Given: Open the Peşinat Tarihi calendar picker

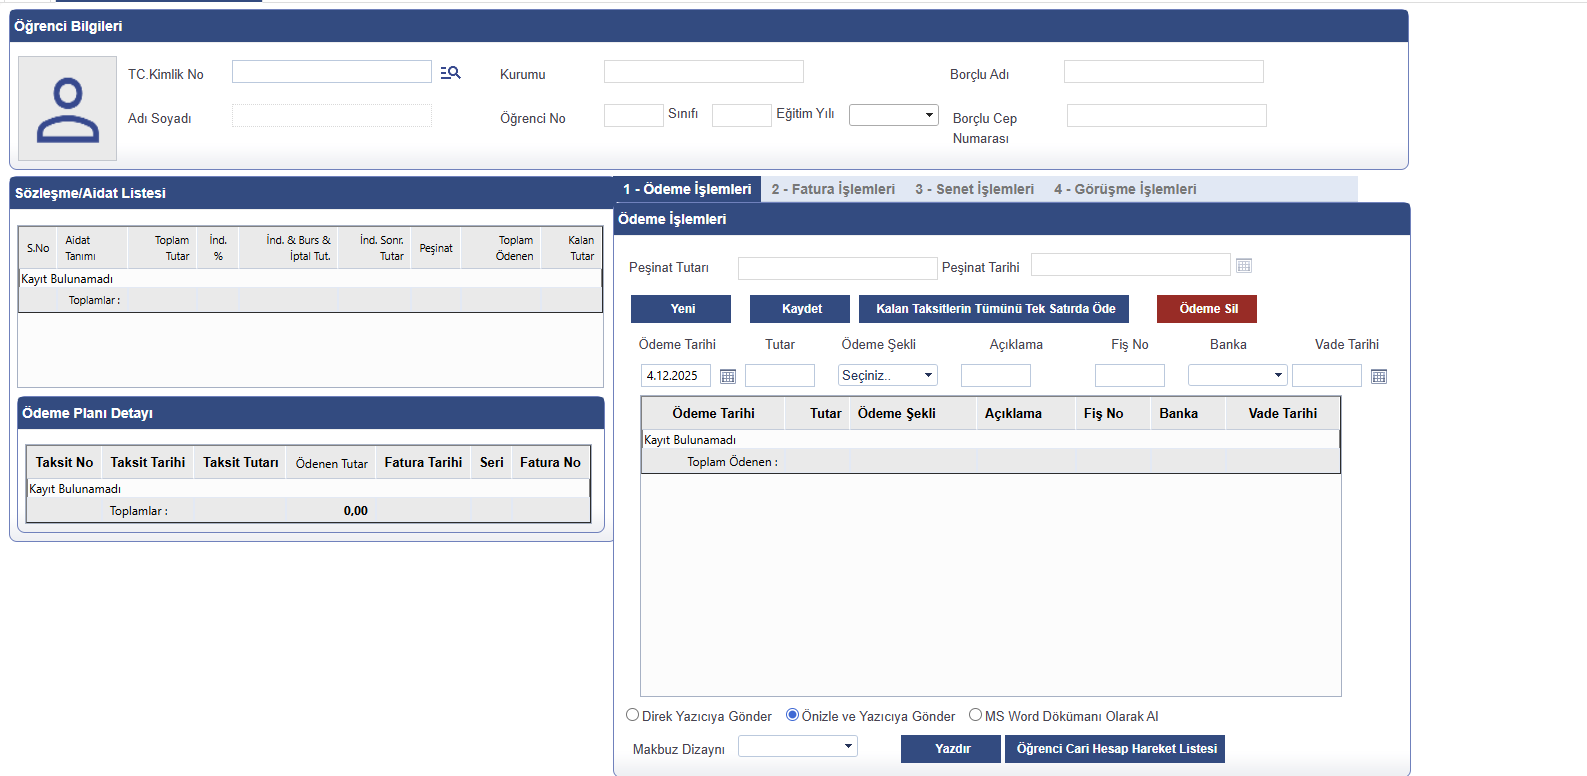Looking at the screenshot, I should (1243, 266).
